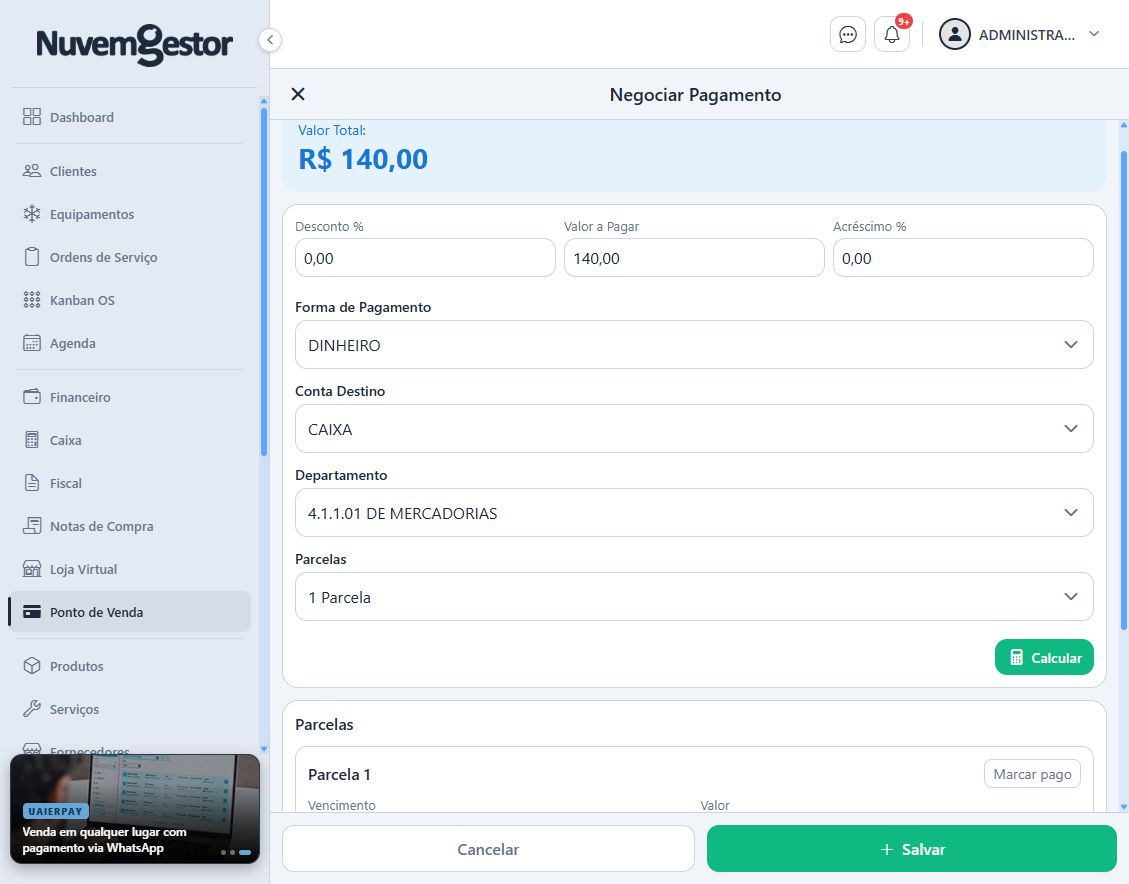Click the payment form vertical scrollbar

pos(1123,389)
